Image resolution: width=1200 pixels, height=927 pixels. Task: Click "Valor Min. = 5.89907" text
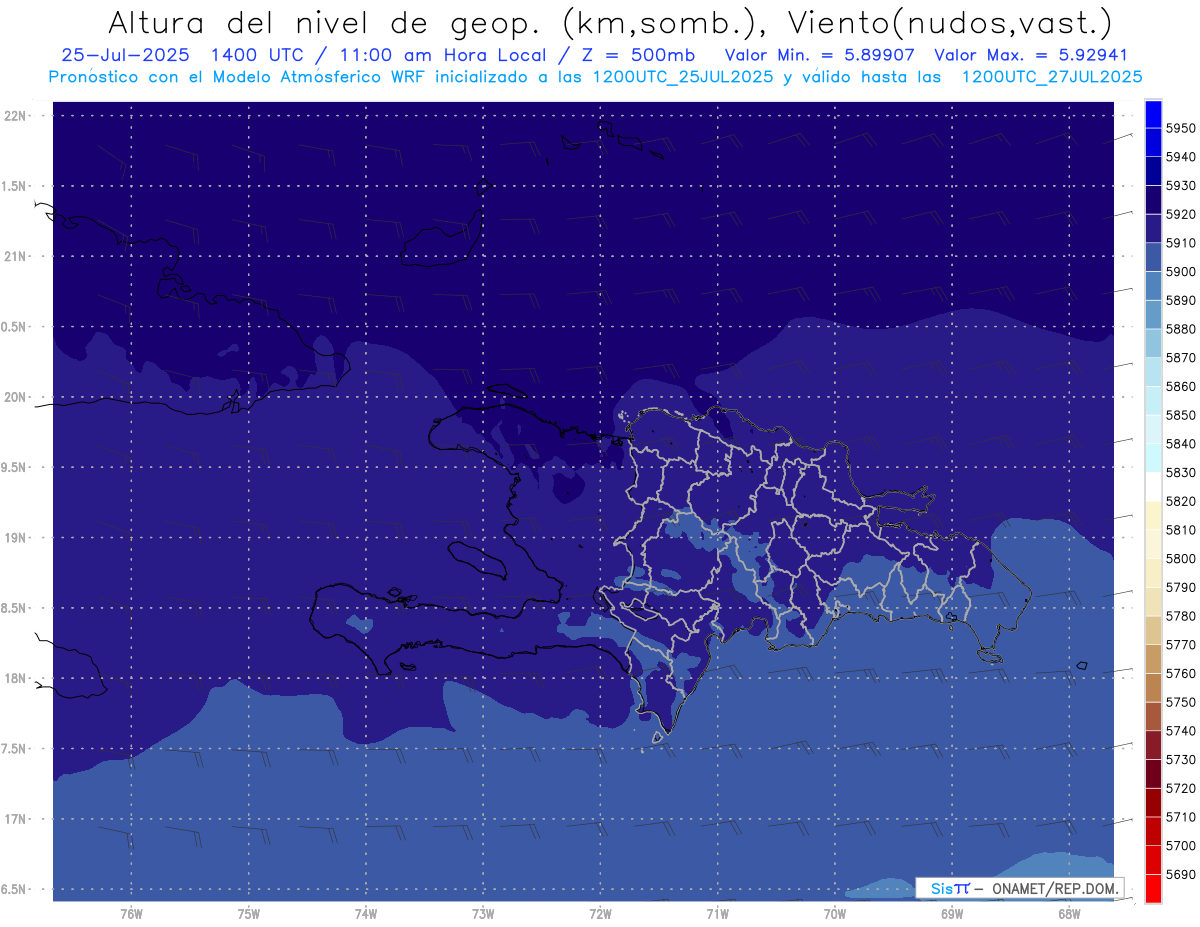click(818, 56)
